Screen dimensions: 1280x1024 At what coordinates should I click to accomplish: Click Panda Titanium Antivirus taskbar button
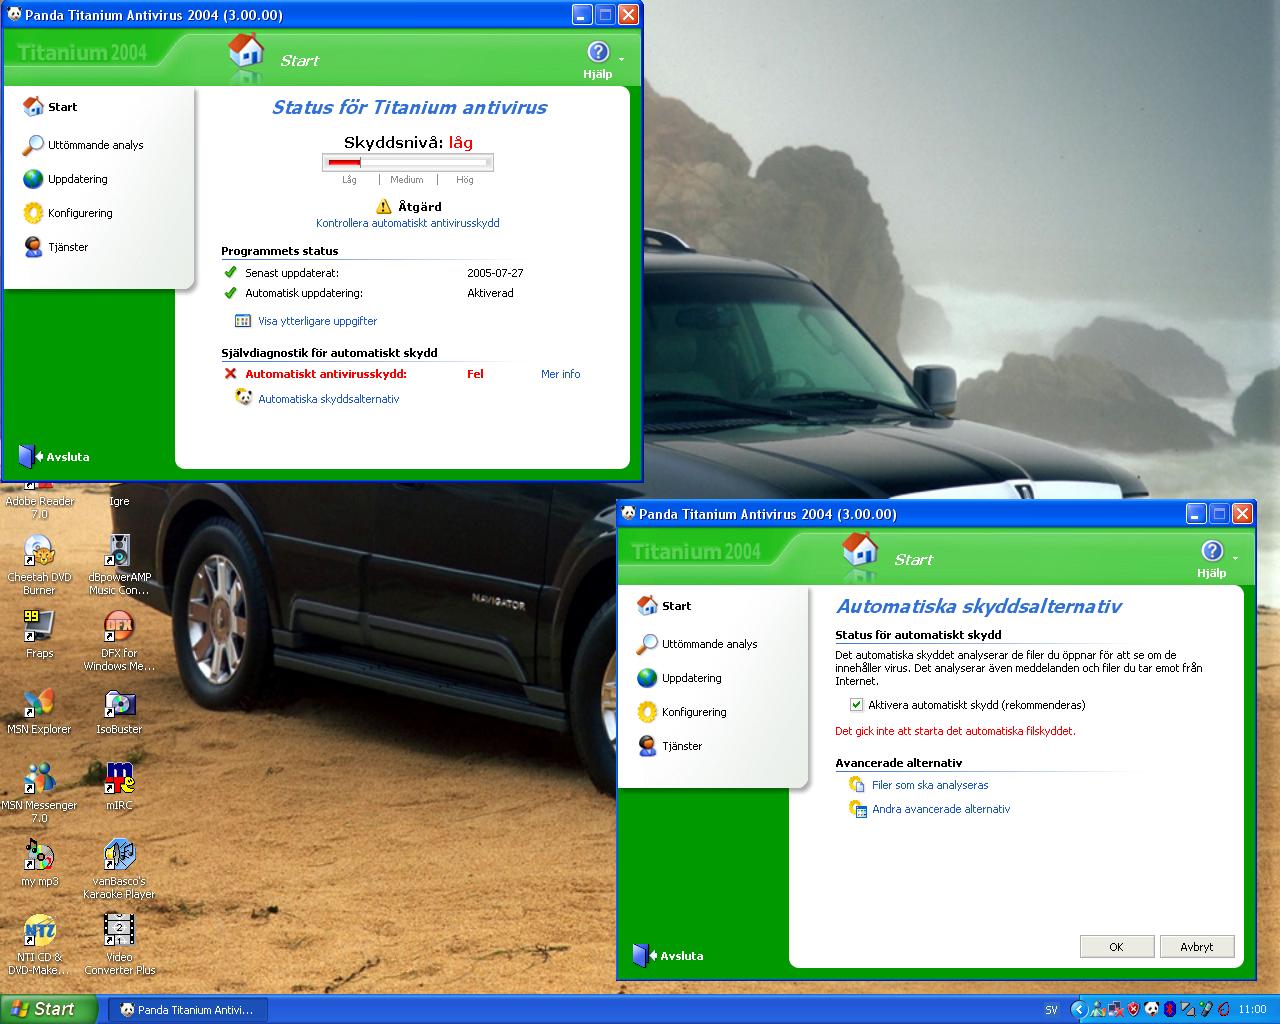click(x=190, y=1010)
